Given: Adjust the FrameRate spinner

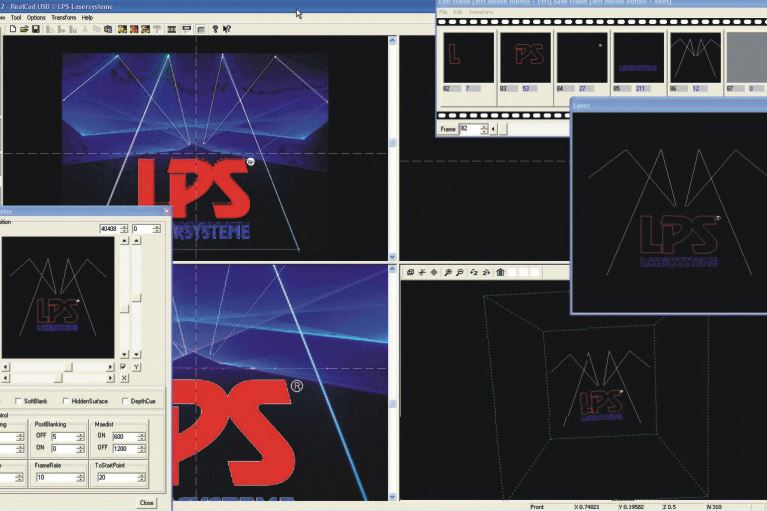Looking at the screenshot, I should tap(80, 477).
